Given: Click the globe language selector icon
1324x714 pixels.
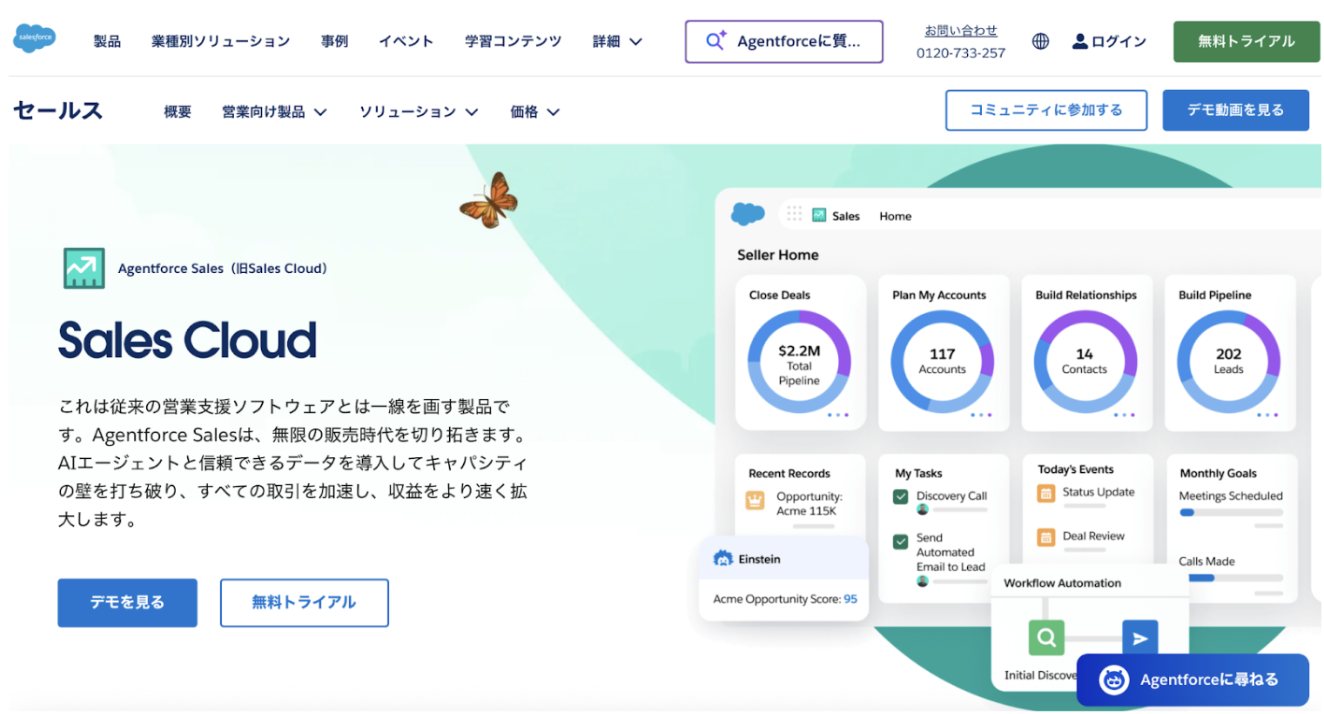Looking at the screenshot, I should pos(1040,41).
